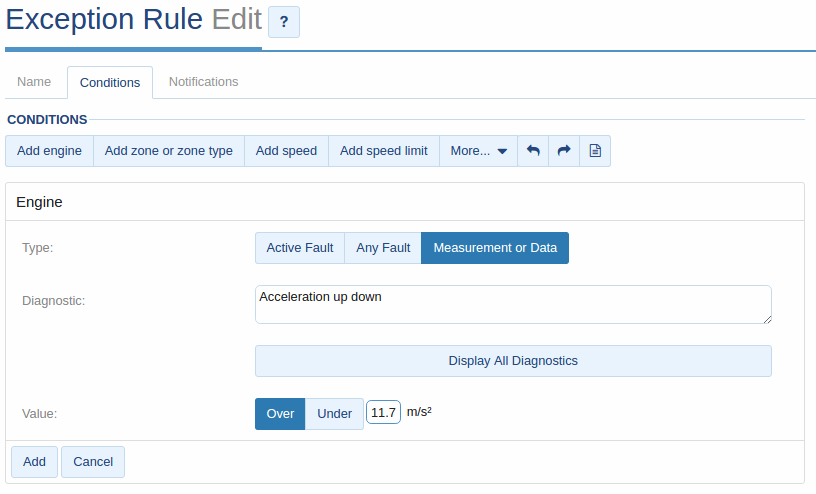Click the redo arrow icon
Image resolution: width=816 pixels, height=494 pixels.
[564, 151]
